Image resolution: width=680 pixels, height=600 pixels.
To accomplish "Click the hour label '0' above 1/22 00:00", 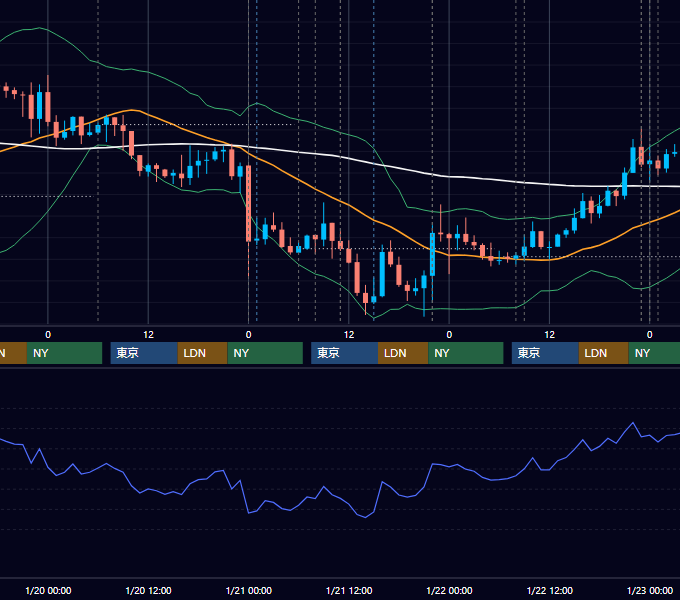I will coord(449,335).
